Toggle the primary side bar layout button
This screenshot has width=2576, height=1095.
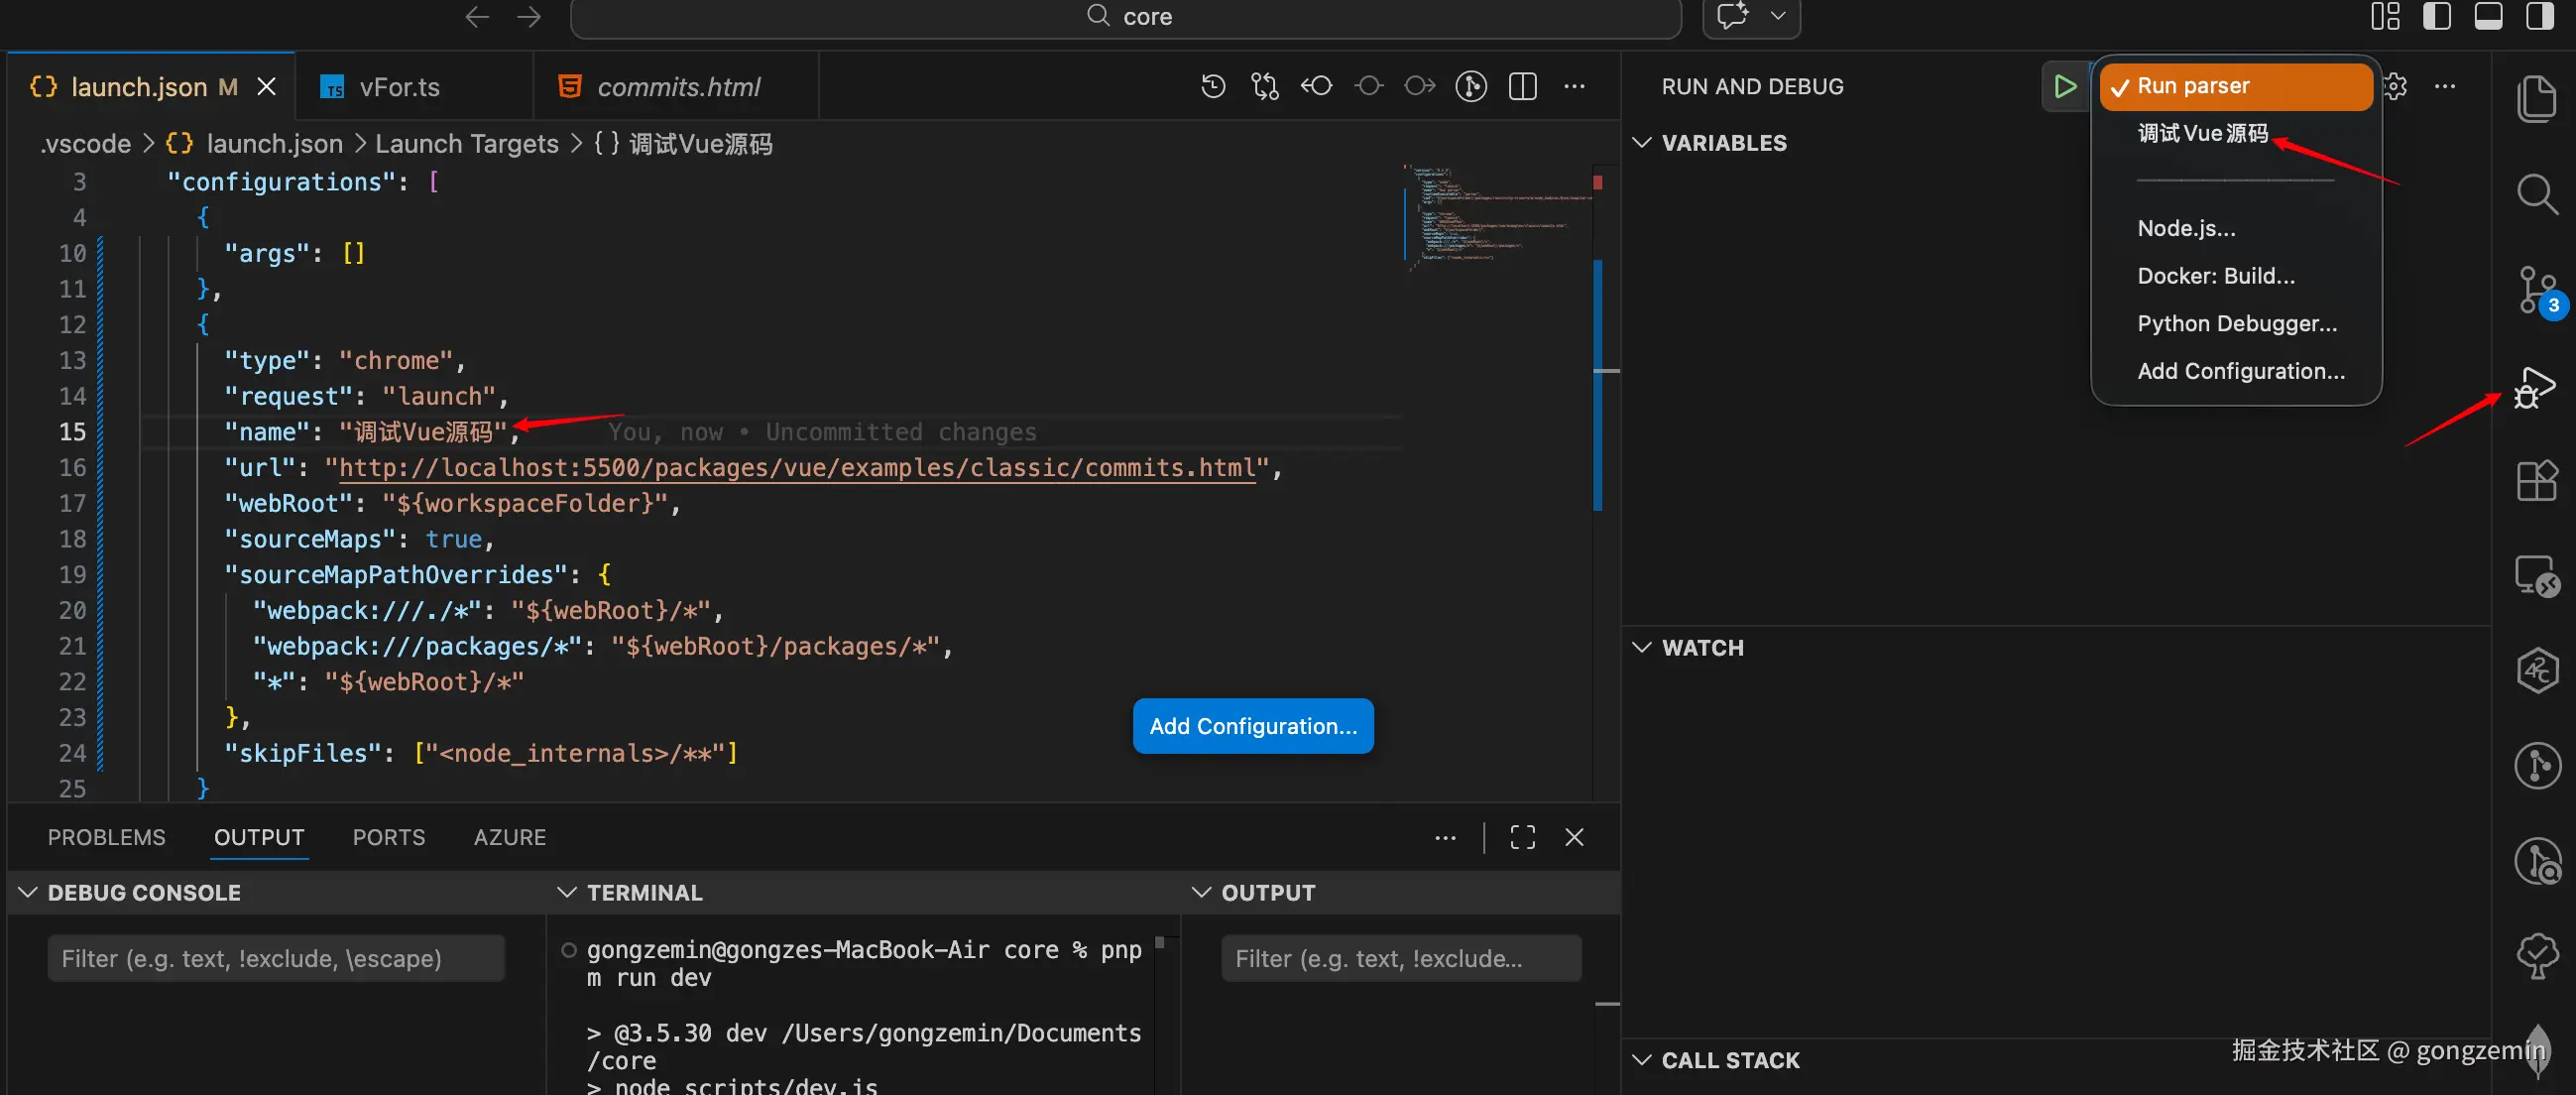(x=2436, y=16)
